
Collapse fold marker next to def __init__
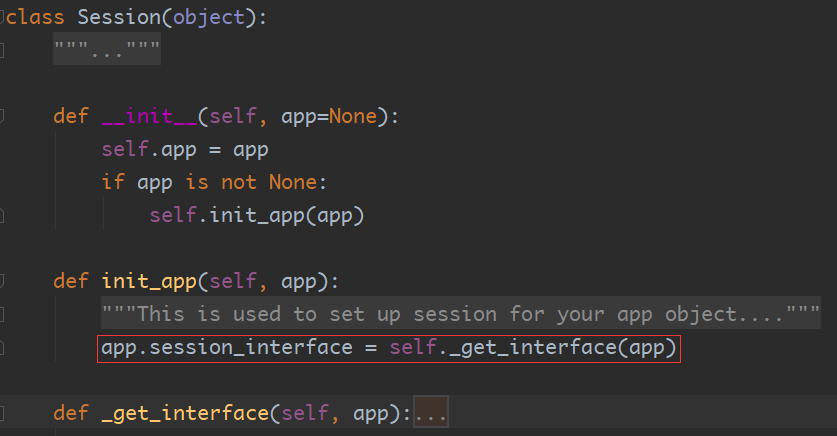[x=2, y=116]
